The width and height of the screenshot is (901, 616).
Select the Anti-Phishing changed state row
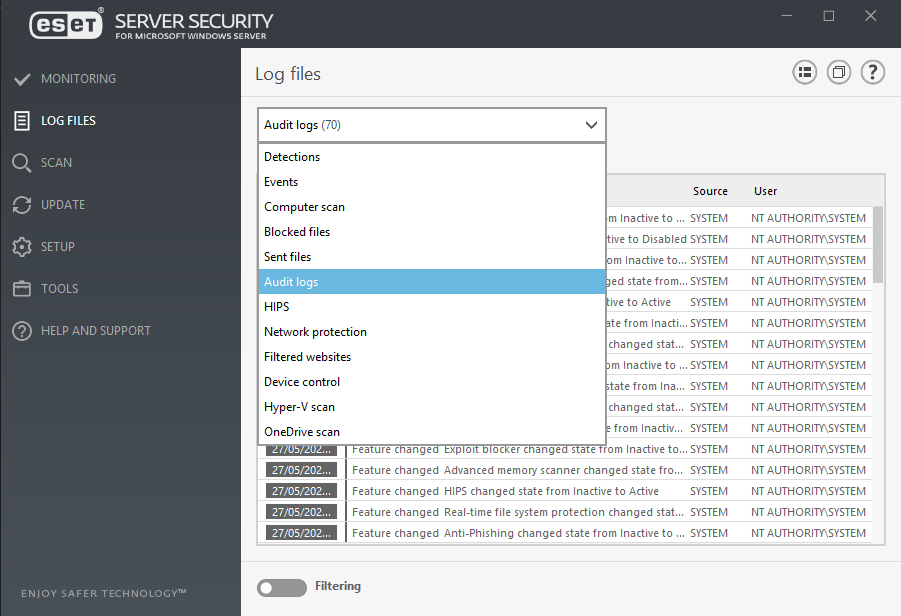[x=565, y=533]
